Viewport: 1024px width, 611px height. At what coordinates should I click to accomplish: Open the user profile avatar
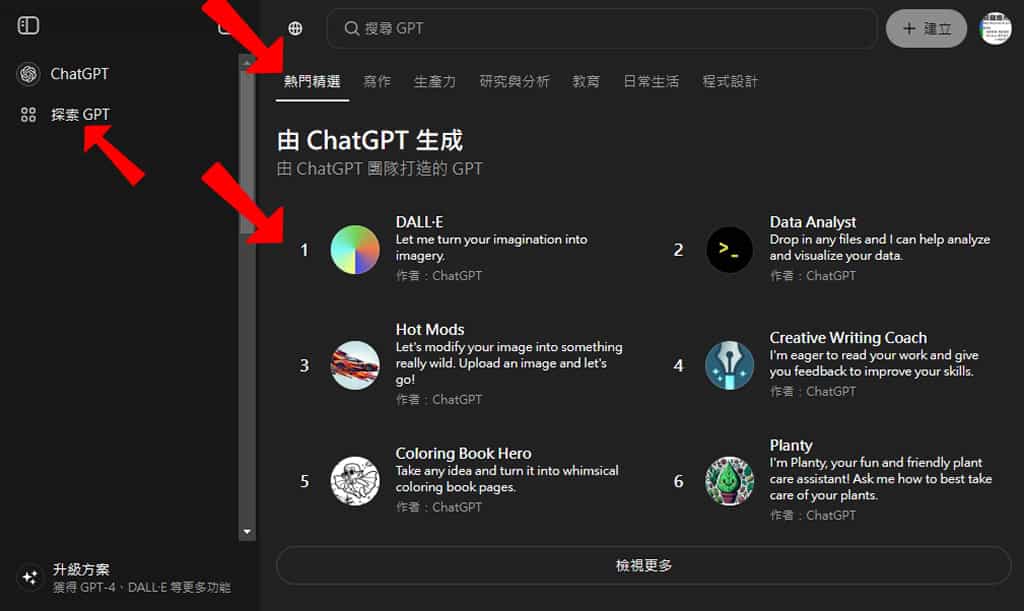tap(995, 28)
